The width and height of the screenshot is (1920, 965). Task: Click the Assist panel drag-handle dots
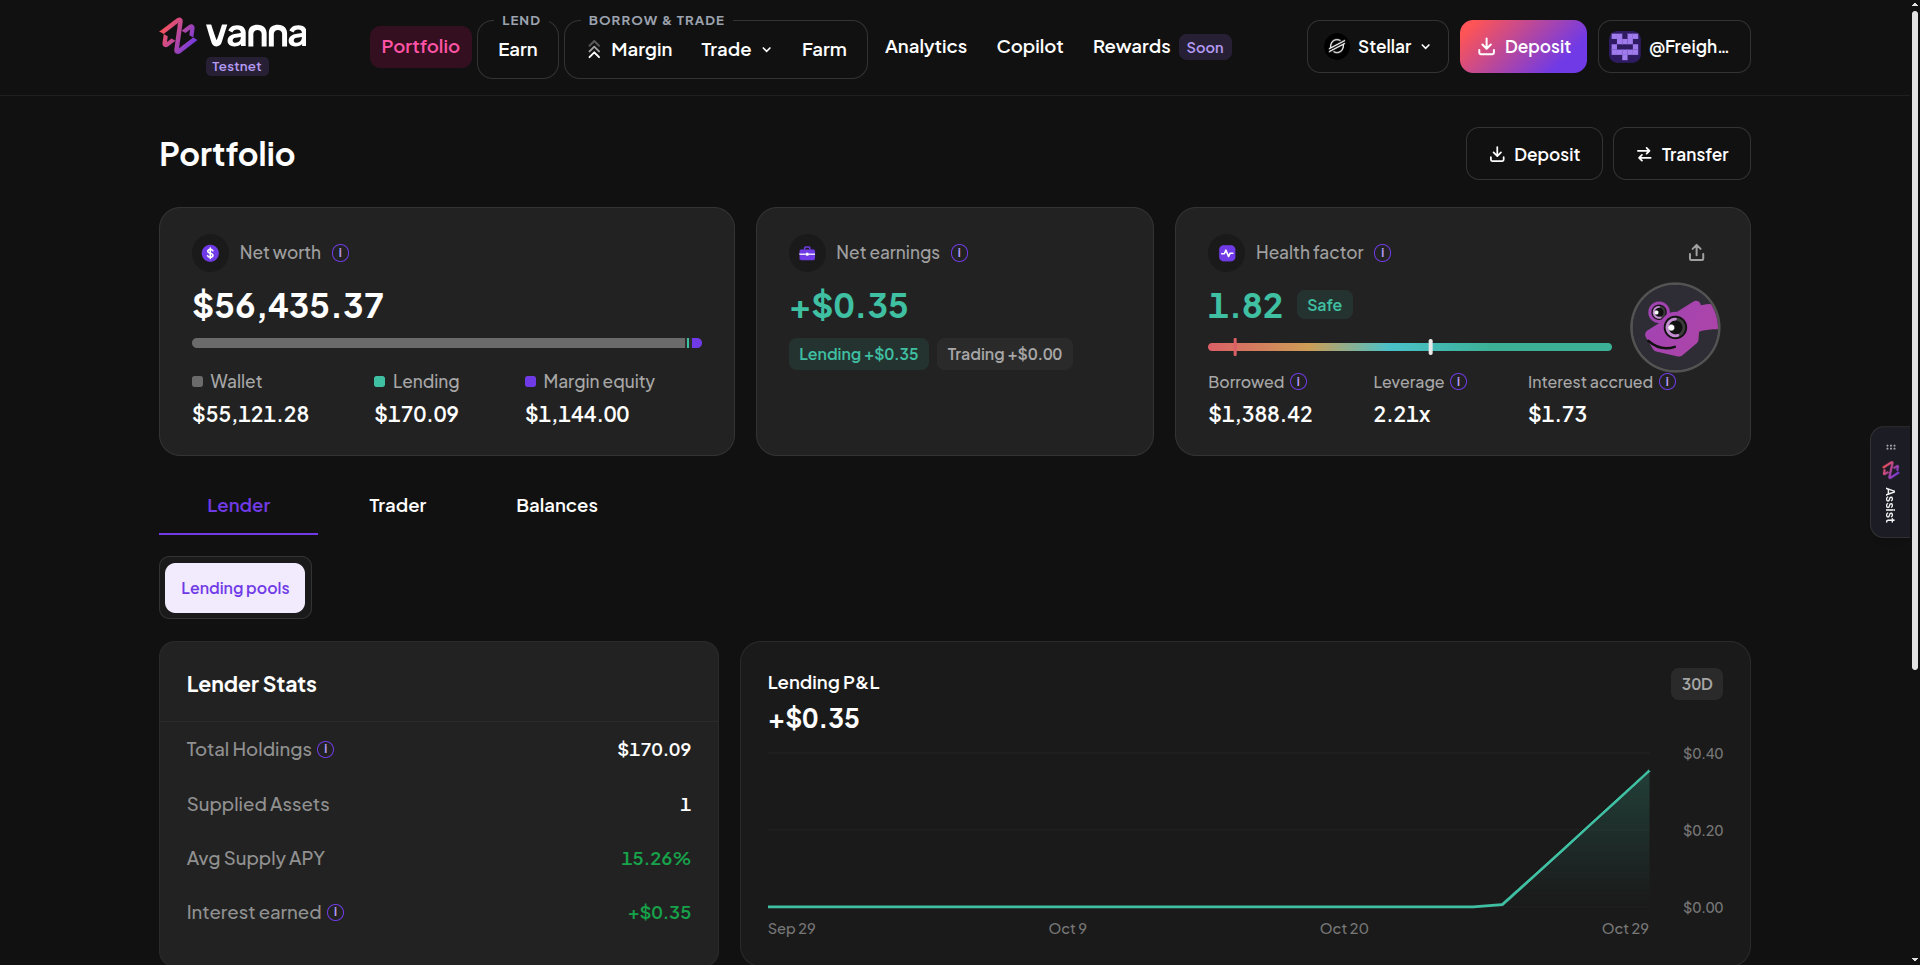click(x=1890, y=447)
